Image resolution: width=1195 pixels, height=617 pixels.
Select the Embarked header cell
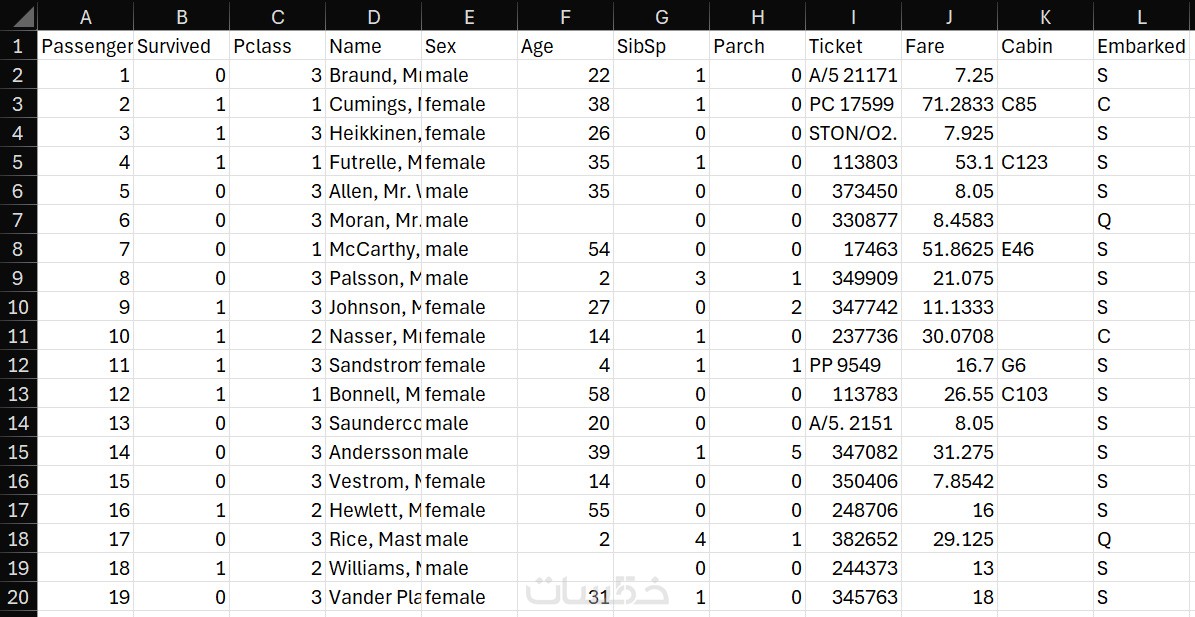(x=1143, y=46)
